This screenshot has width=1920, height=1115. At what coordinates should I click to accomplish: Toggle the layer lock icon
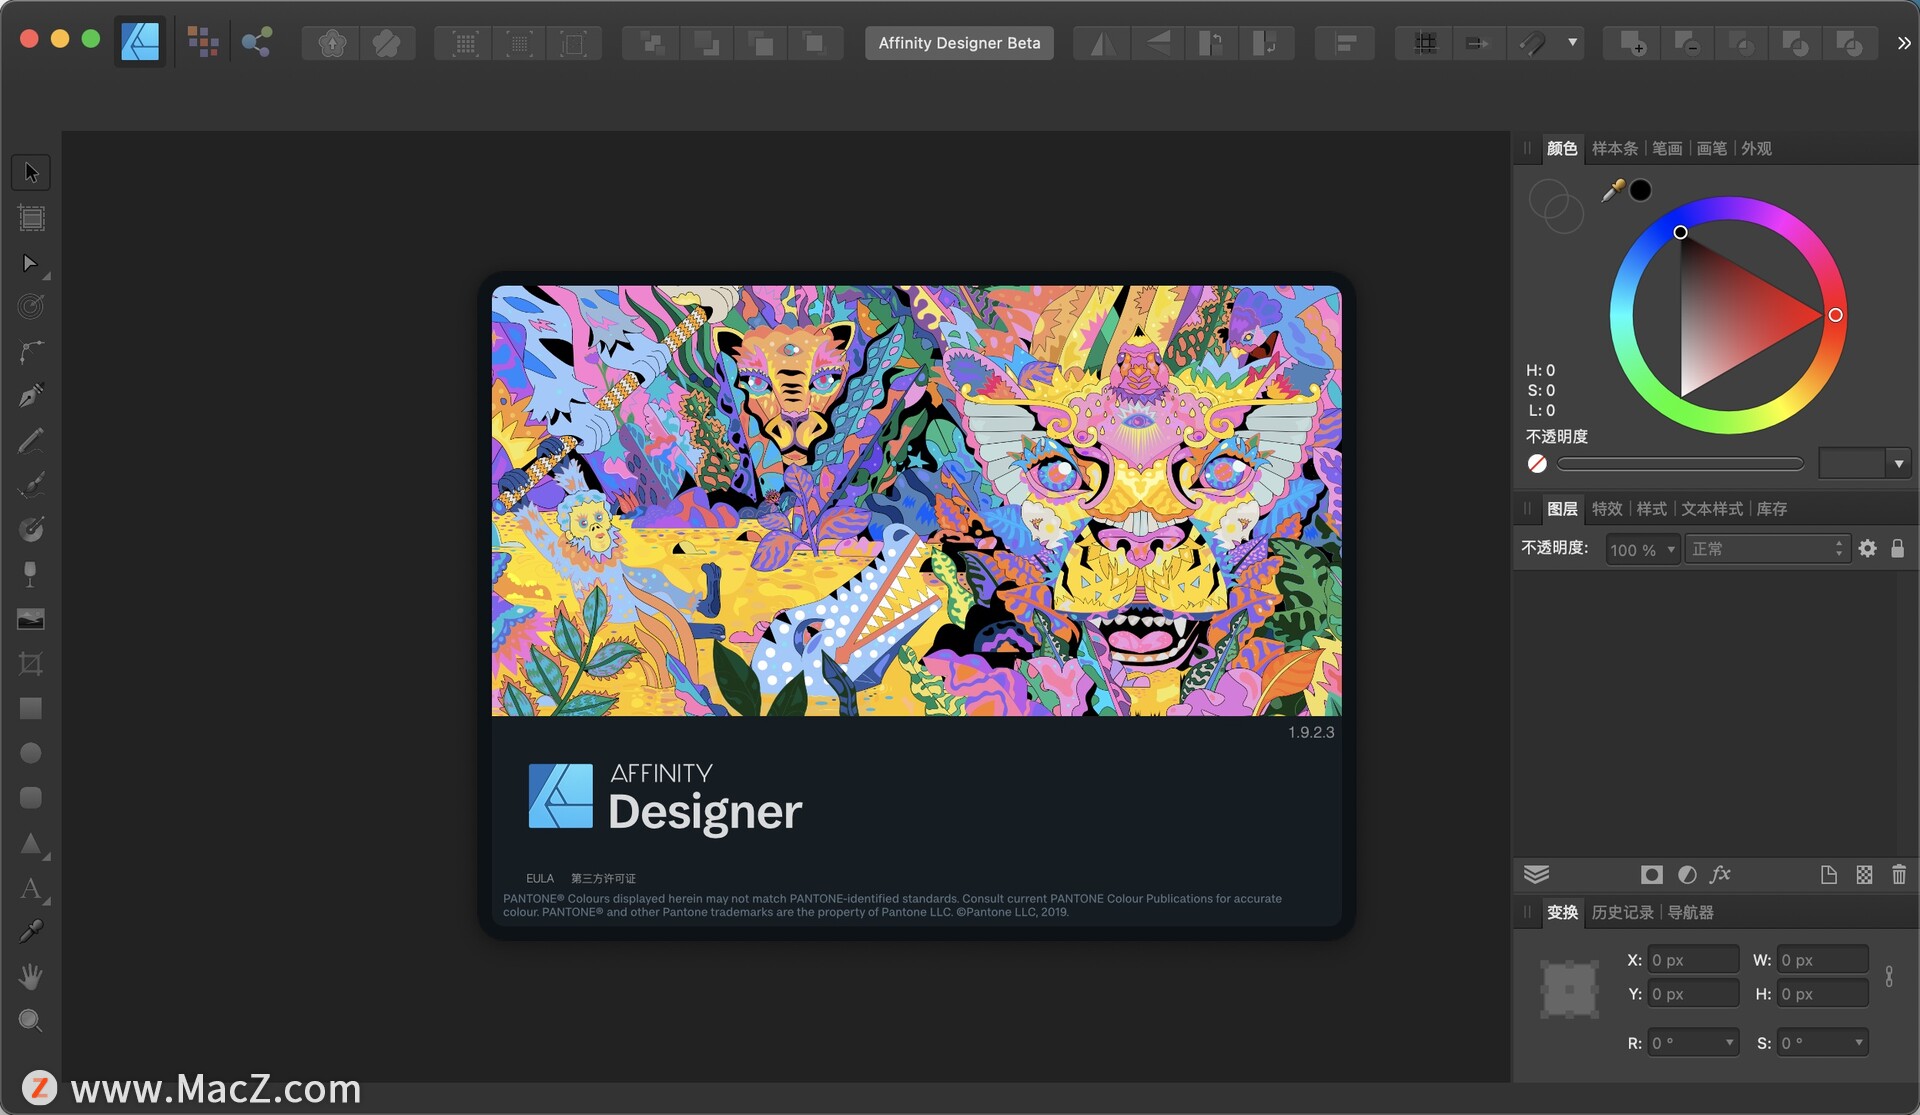click(x=1897, y=548)
